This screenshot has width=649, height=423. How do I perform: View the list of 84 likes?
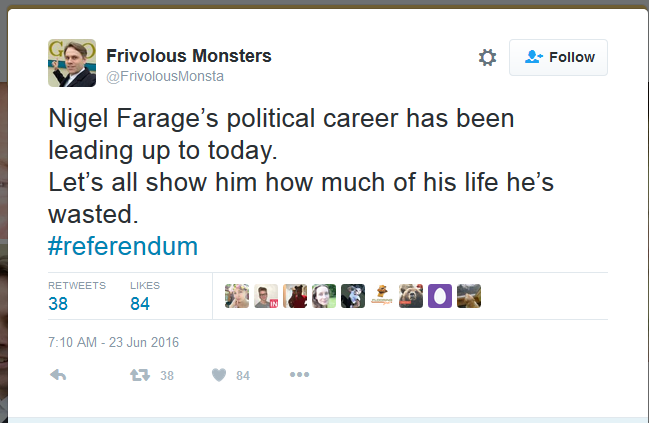pos(145,296)
